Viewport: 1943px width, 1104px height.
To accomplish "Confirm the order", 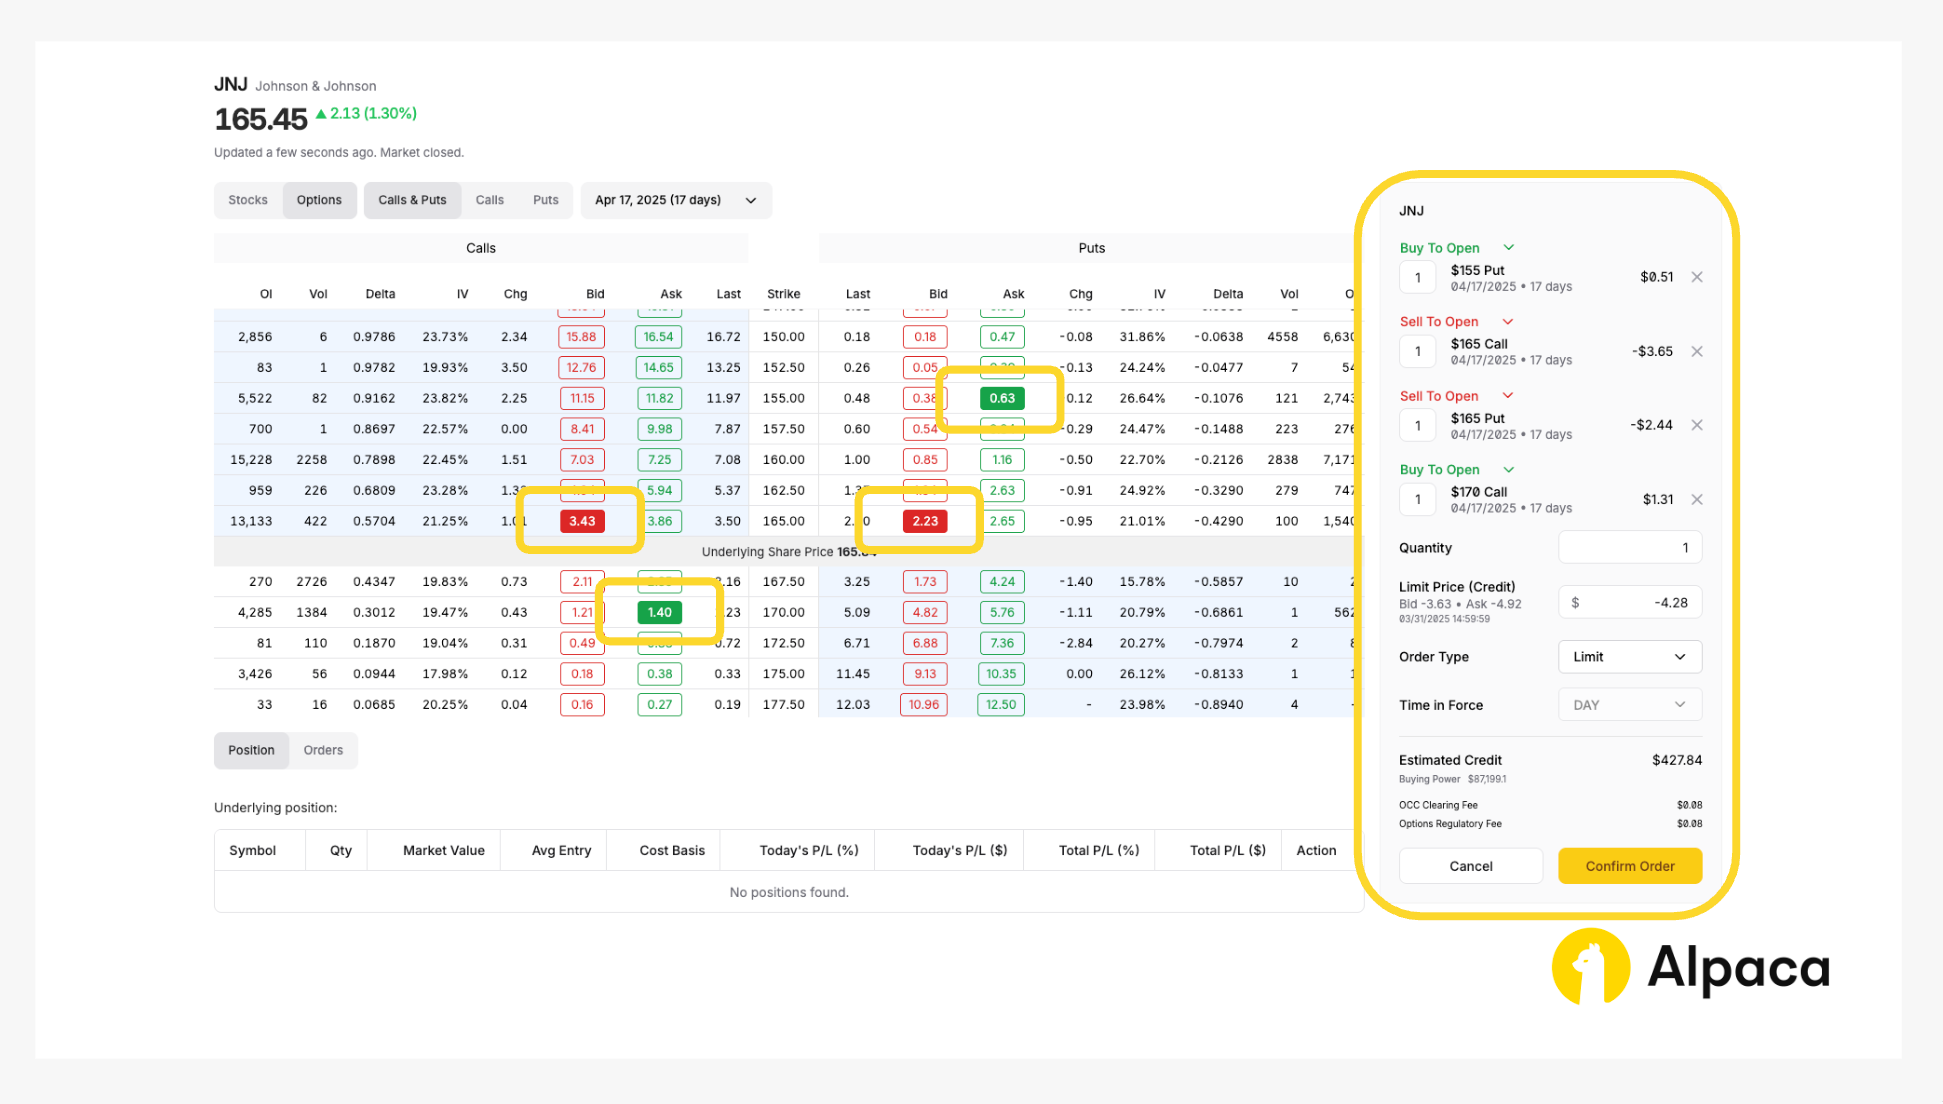I will click(x=1630, y=866).
